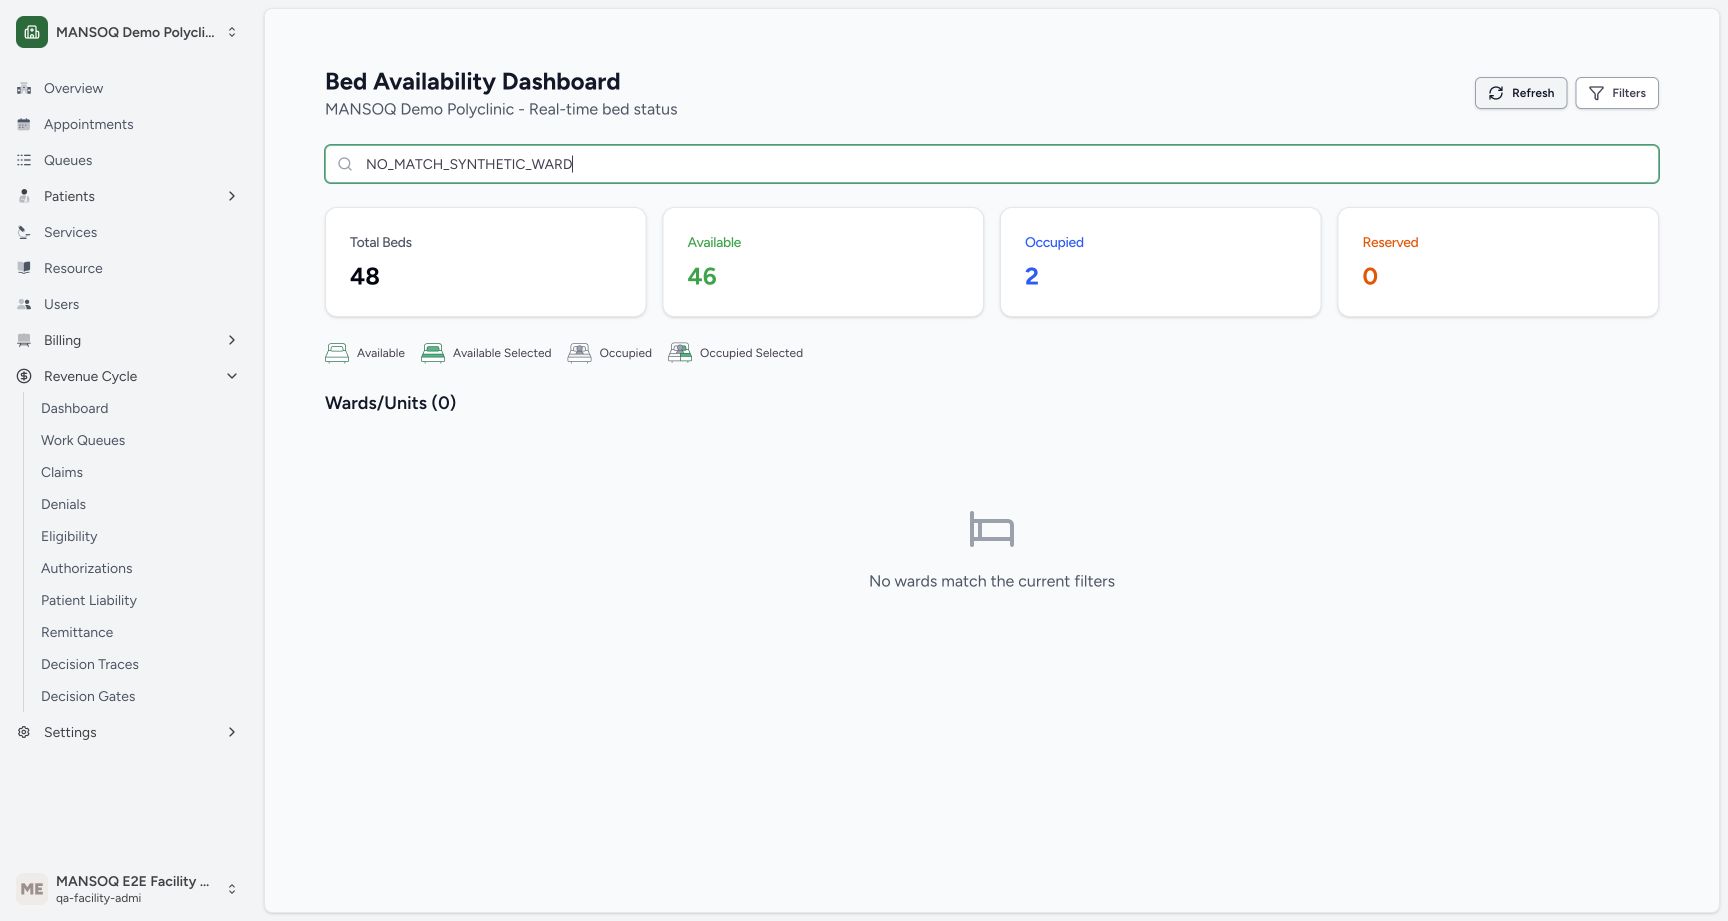
Task: Click the Appointments calendar icon
Action: click(24, 124)
